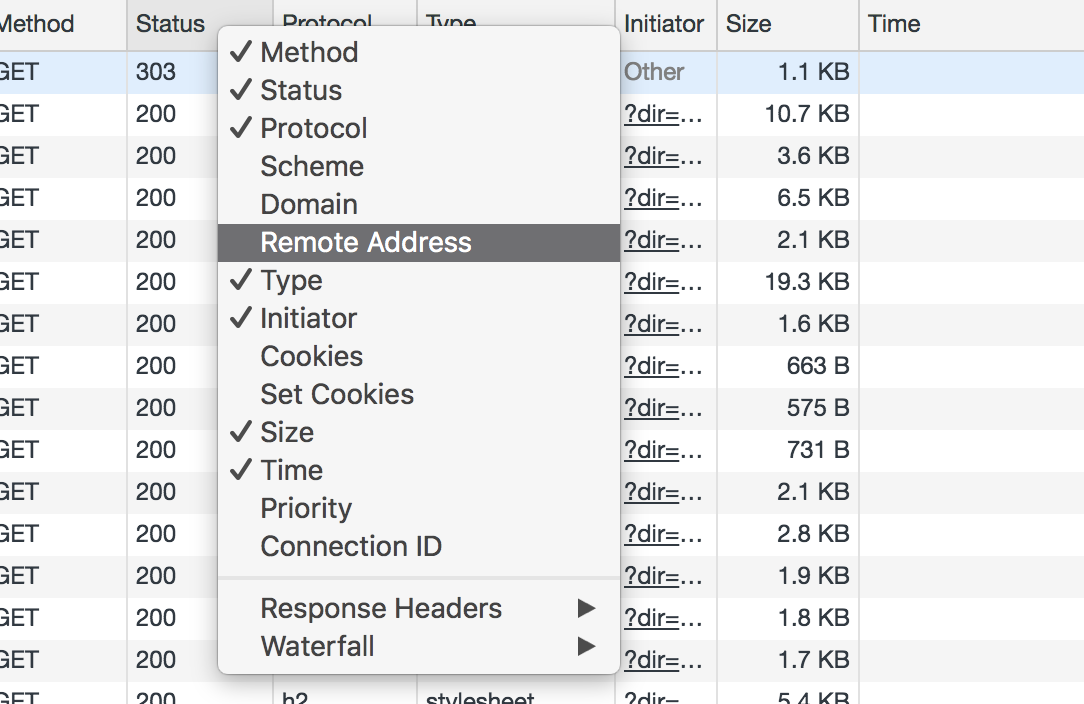Open the initiator link for 10.7 KB request
Image resolution: width=1084 pixels, height=704 pixels.
point(663,114)
